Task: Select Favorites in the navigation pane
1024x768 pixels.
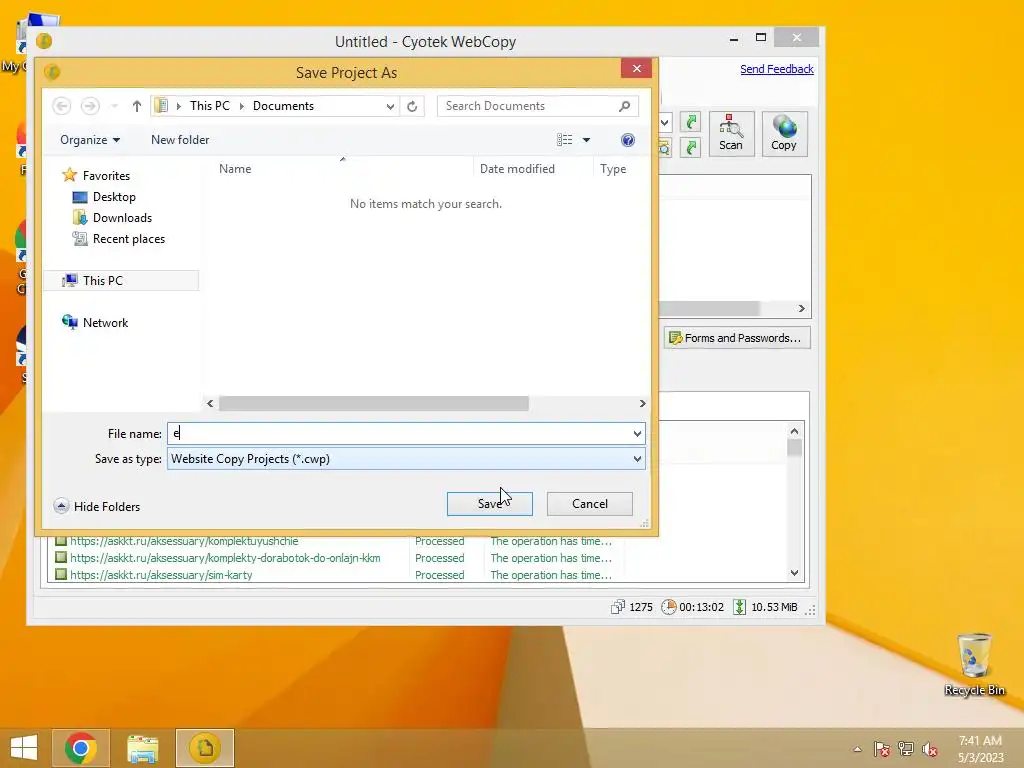Action: click(x=97, y=176)
